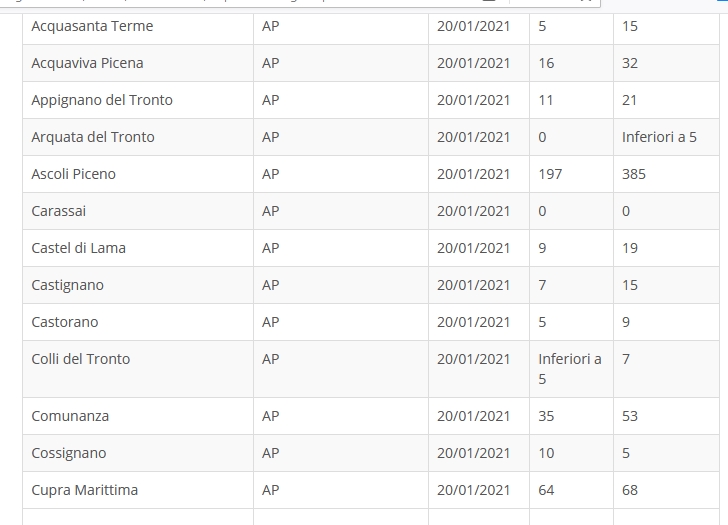
Task: Select the Comunanza municipality cell
Action: coord(138,416)
